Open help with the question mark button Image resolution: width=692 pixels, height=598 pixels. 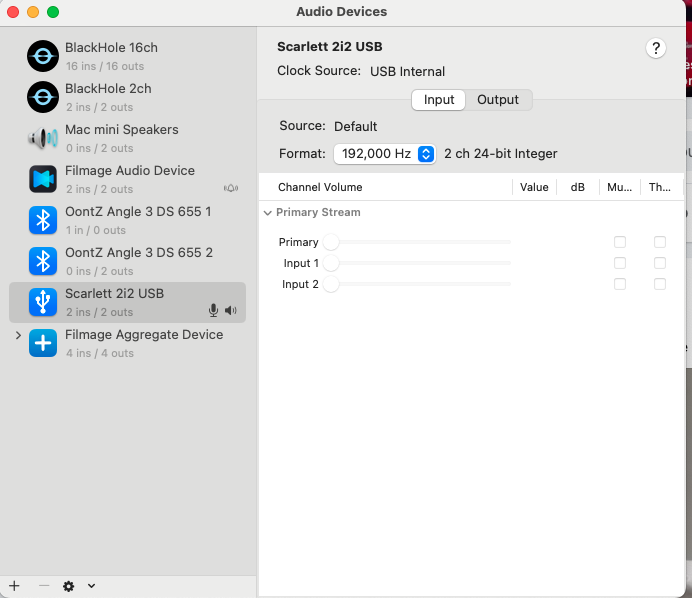[656, 48]
